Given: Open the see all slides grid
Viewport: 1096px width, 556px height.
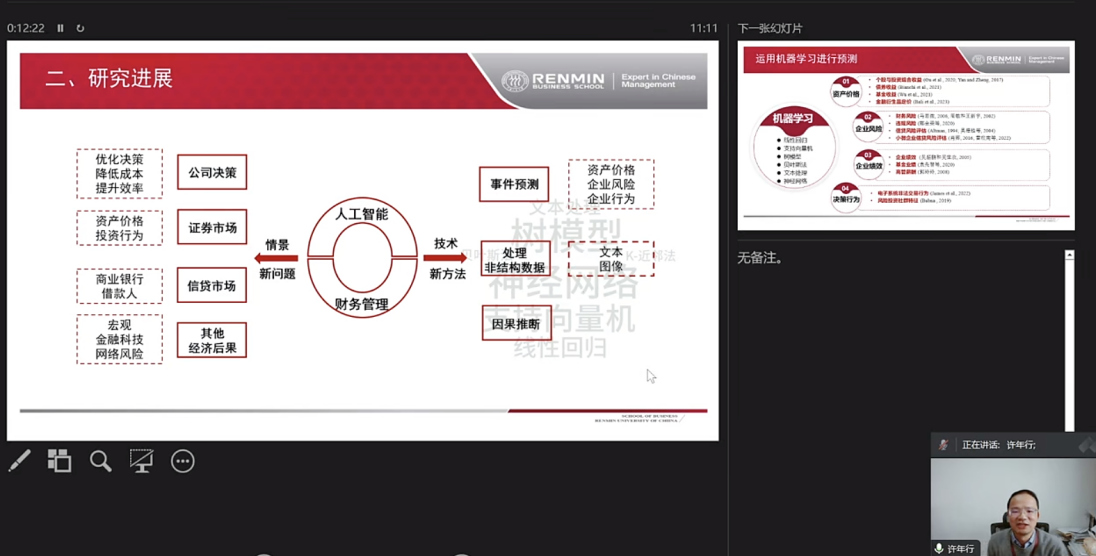Looking at the screenshot, I should [60, 461].
